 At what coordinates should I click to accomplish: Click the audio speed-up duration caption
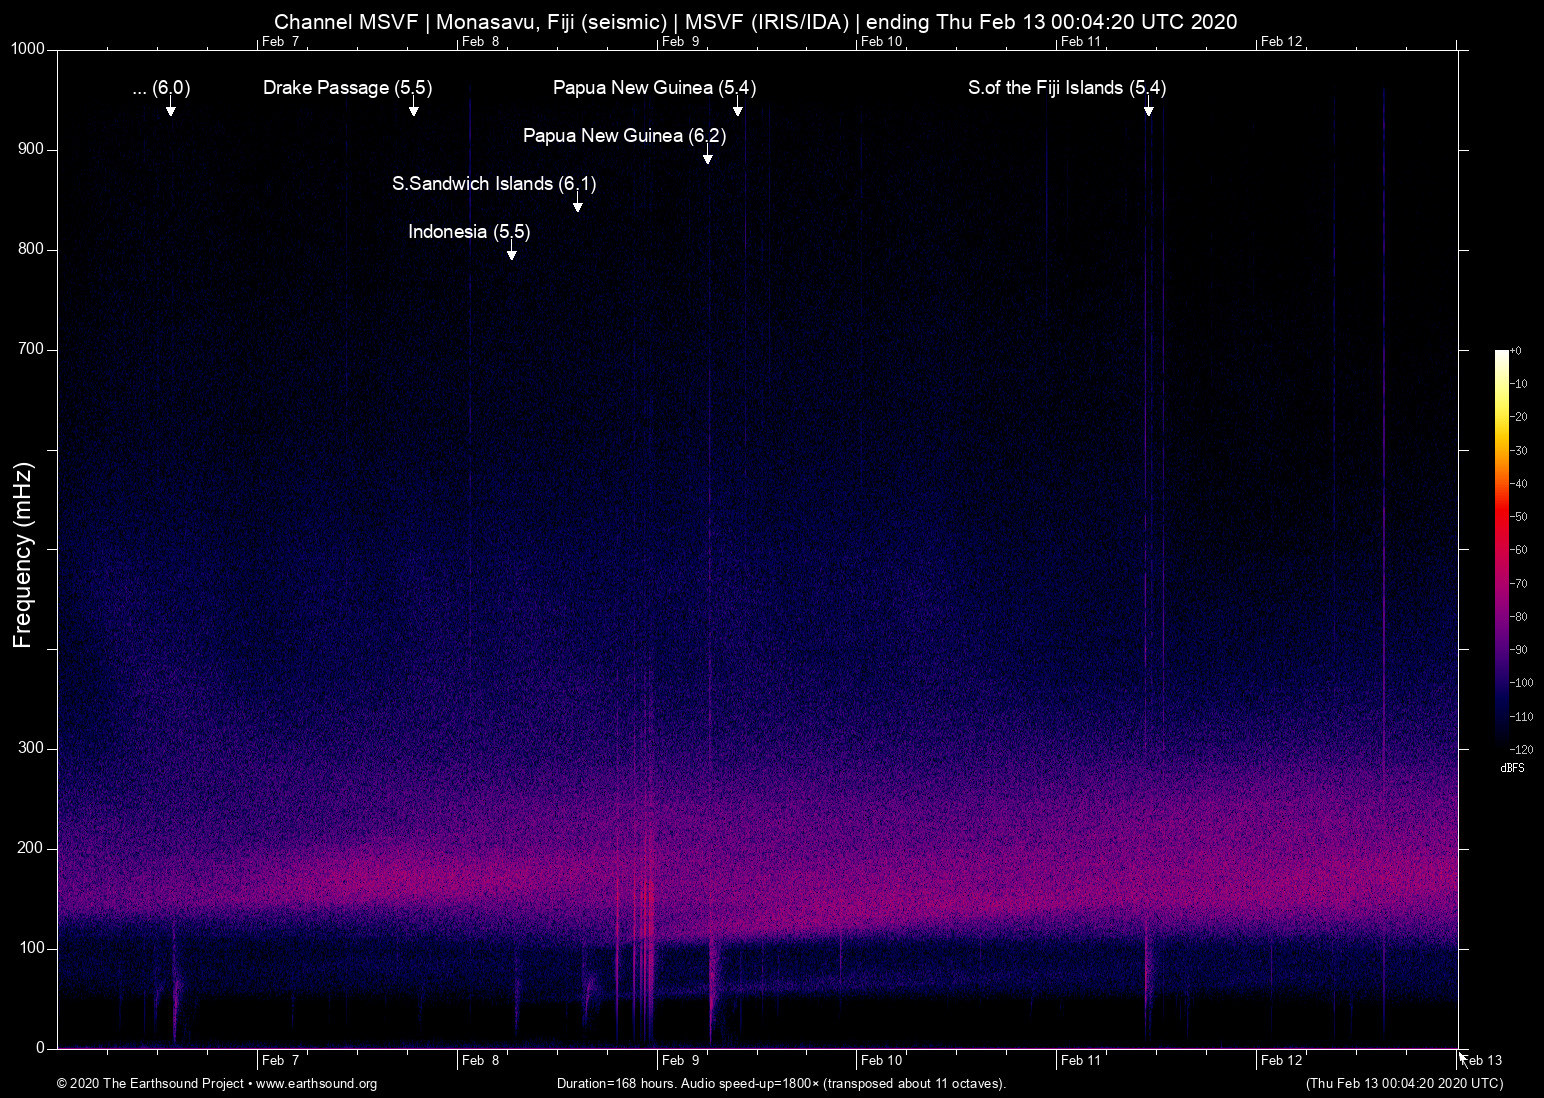tap(780, 1084)
